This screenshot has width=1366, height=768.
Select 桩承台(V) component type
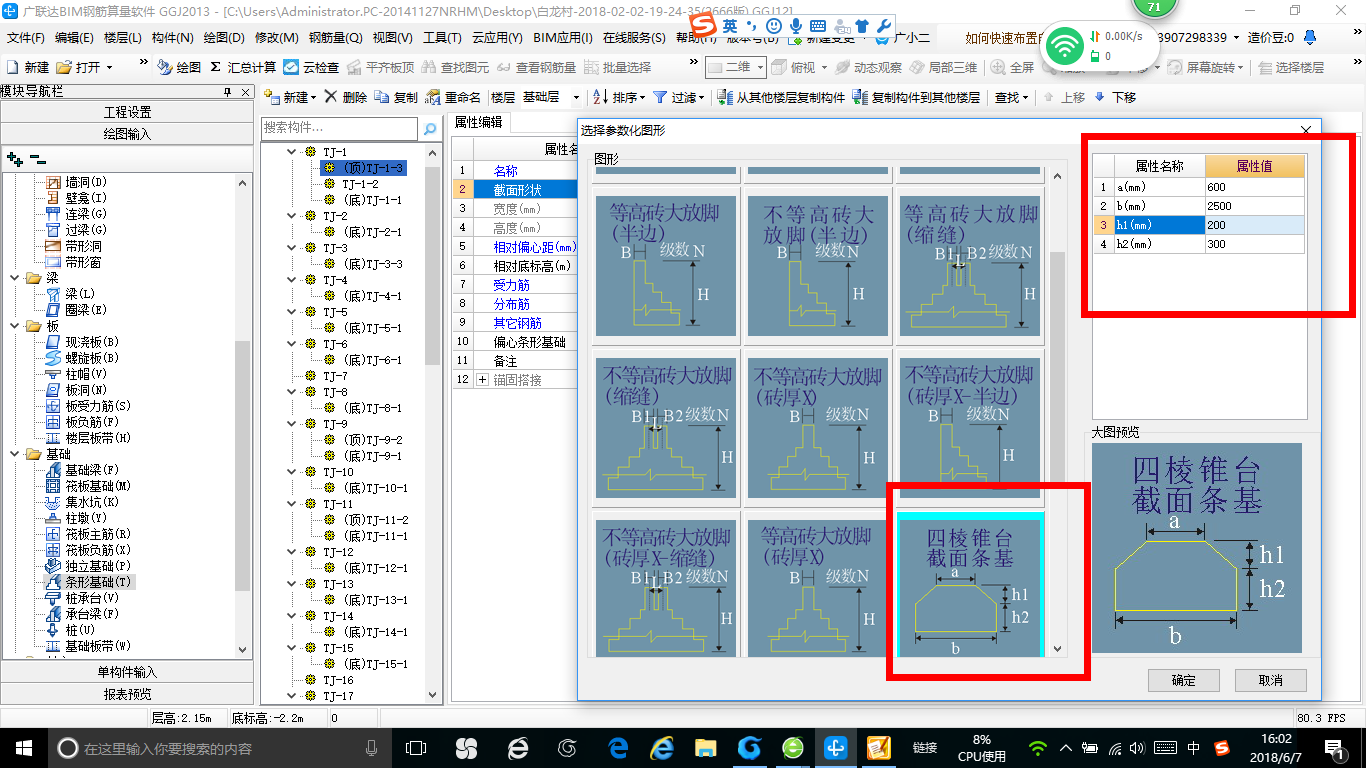pos(83,598)
